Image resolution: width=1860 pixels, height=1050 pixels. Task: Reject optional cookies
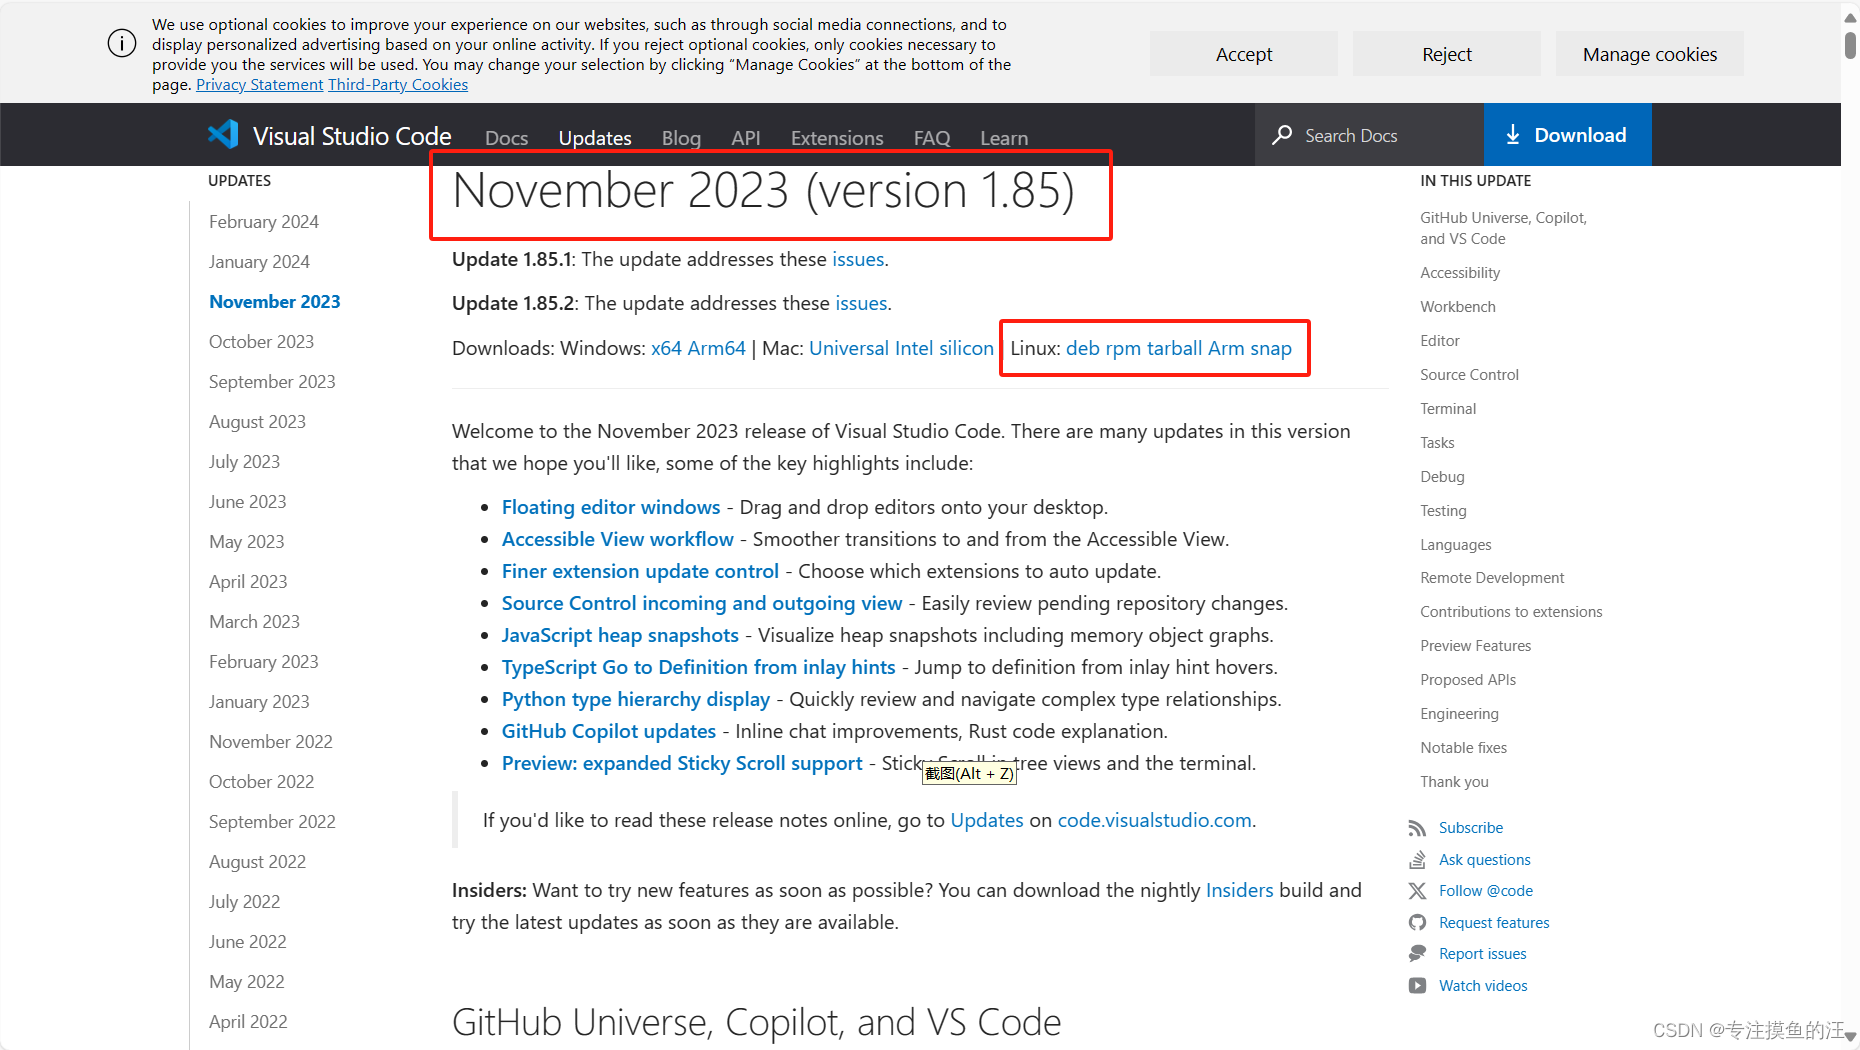[1447, 54]
